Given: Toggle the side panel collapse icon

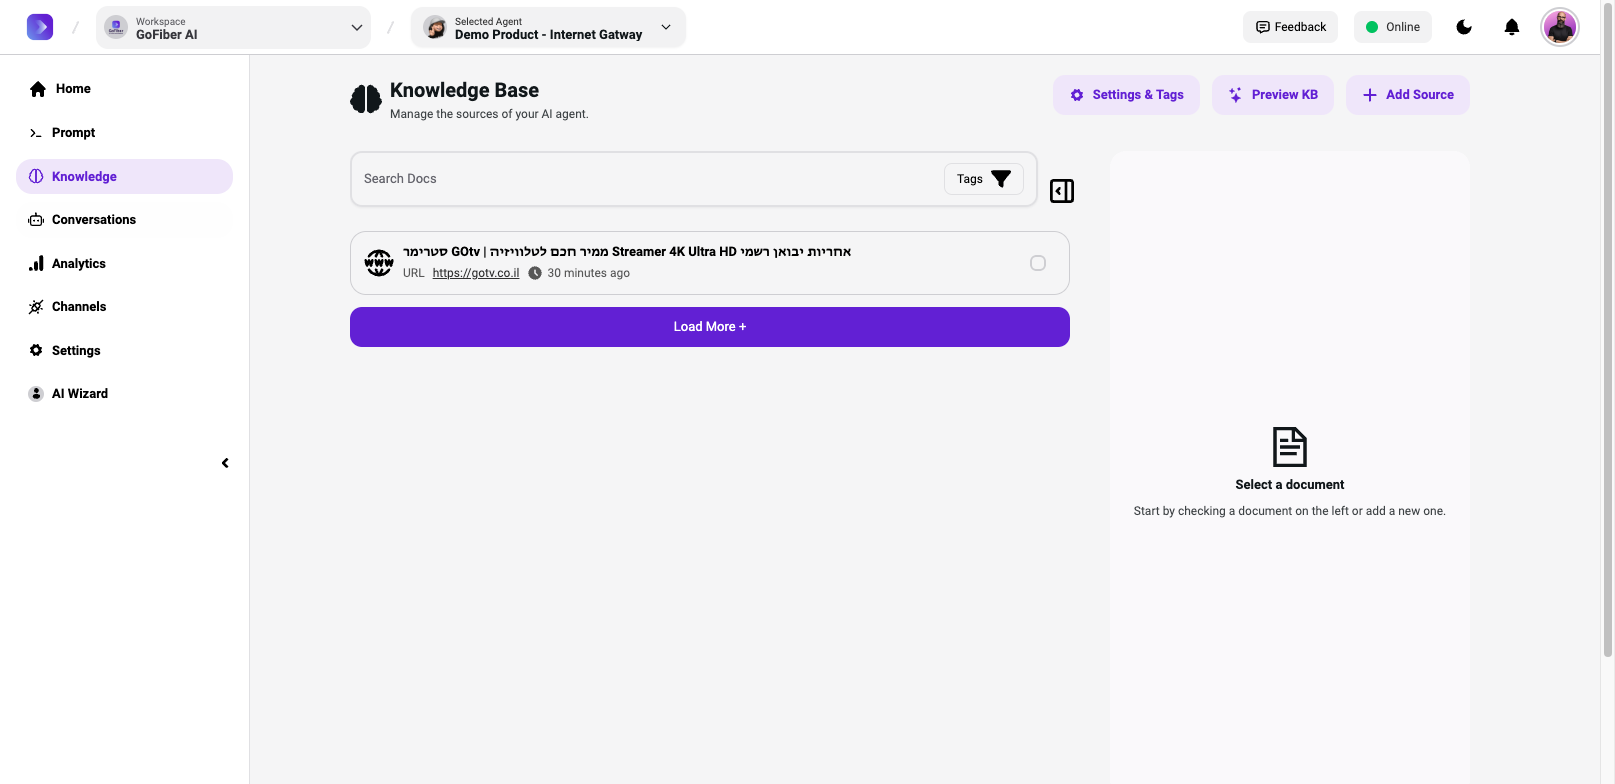Looking at the screenshot, I should (x=1061, y=191).
